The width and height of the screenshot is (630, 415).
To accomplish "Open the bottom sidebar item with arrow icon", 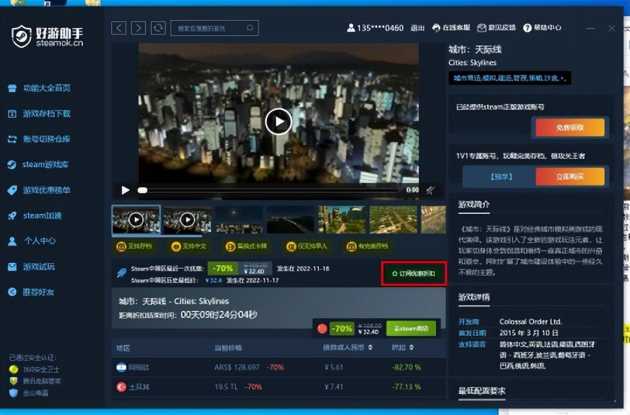I will click(x=31, y=292).
